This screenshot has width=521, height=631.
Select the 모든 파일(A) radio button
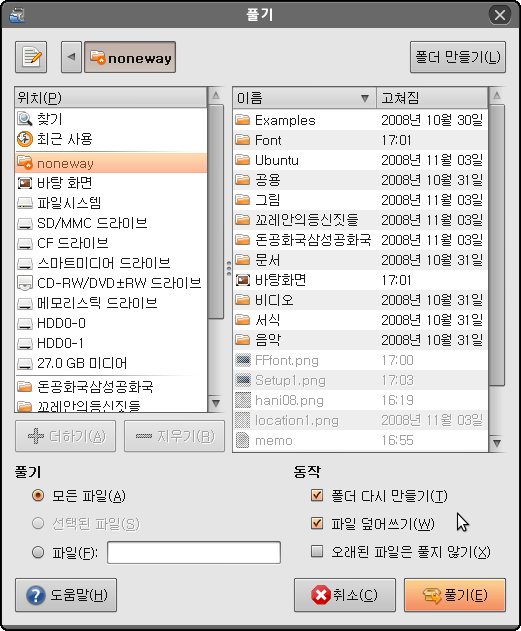38,495
